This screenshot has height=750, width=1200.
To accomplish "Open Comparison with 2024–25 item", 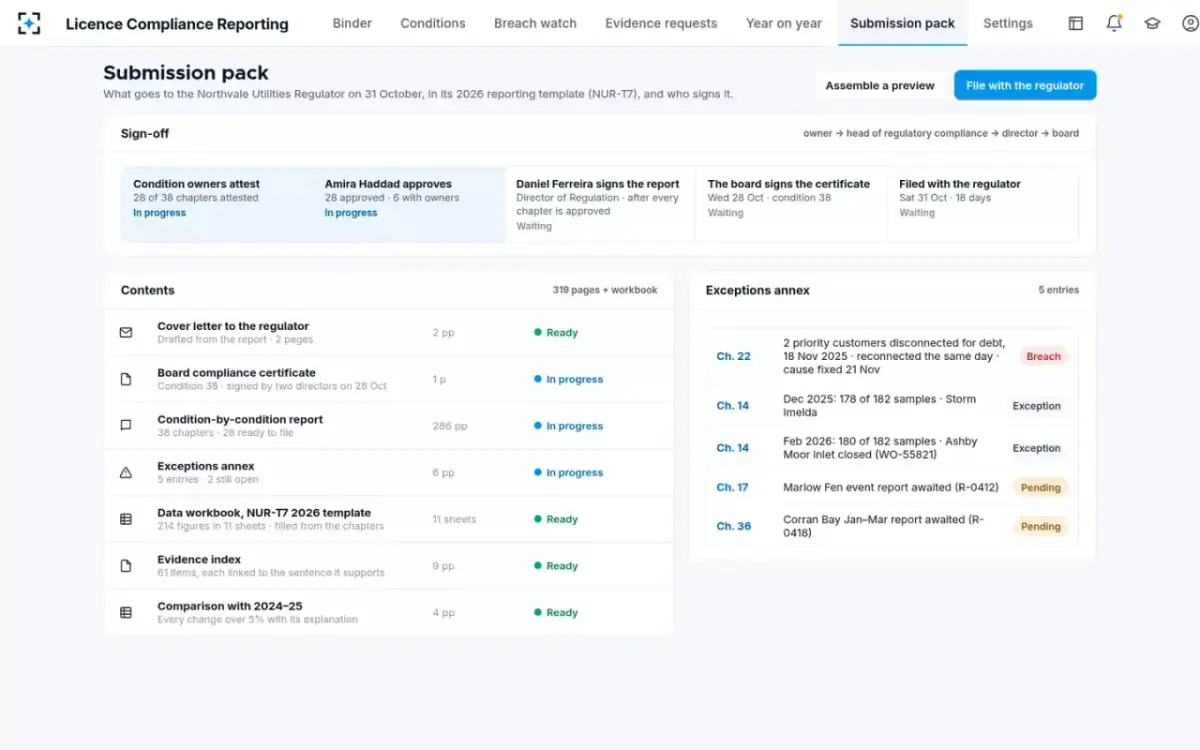I will pyautogui.click(x=389, y=613).
